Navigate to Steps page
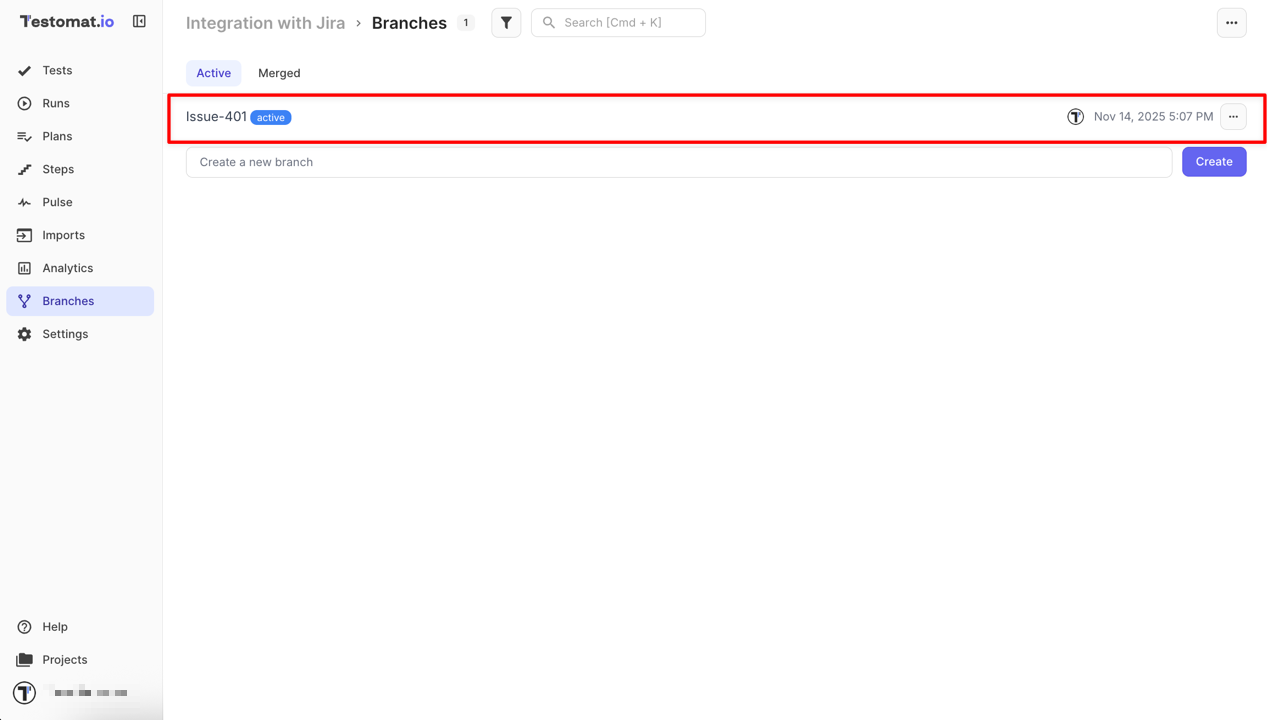This screenshot has height=720, width=1280. point(58,170)
